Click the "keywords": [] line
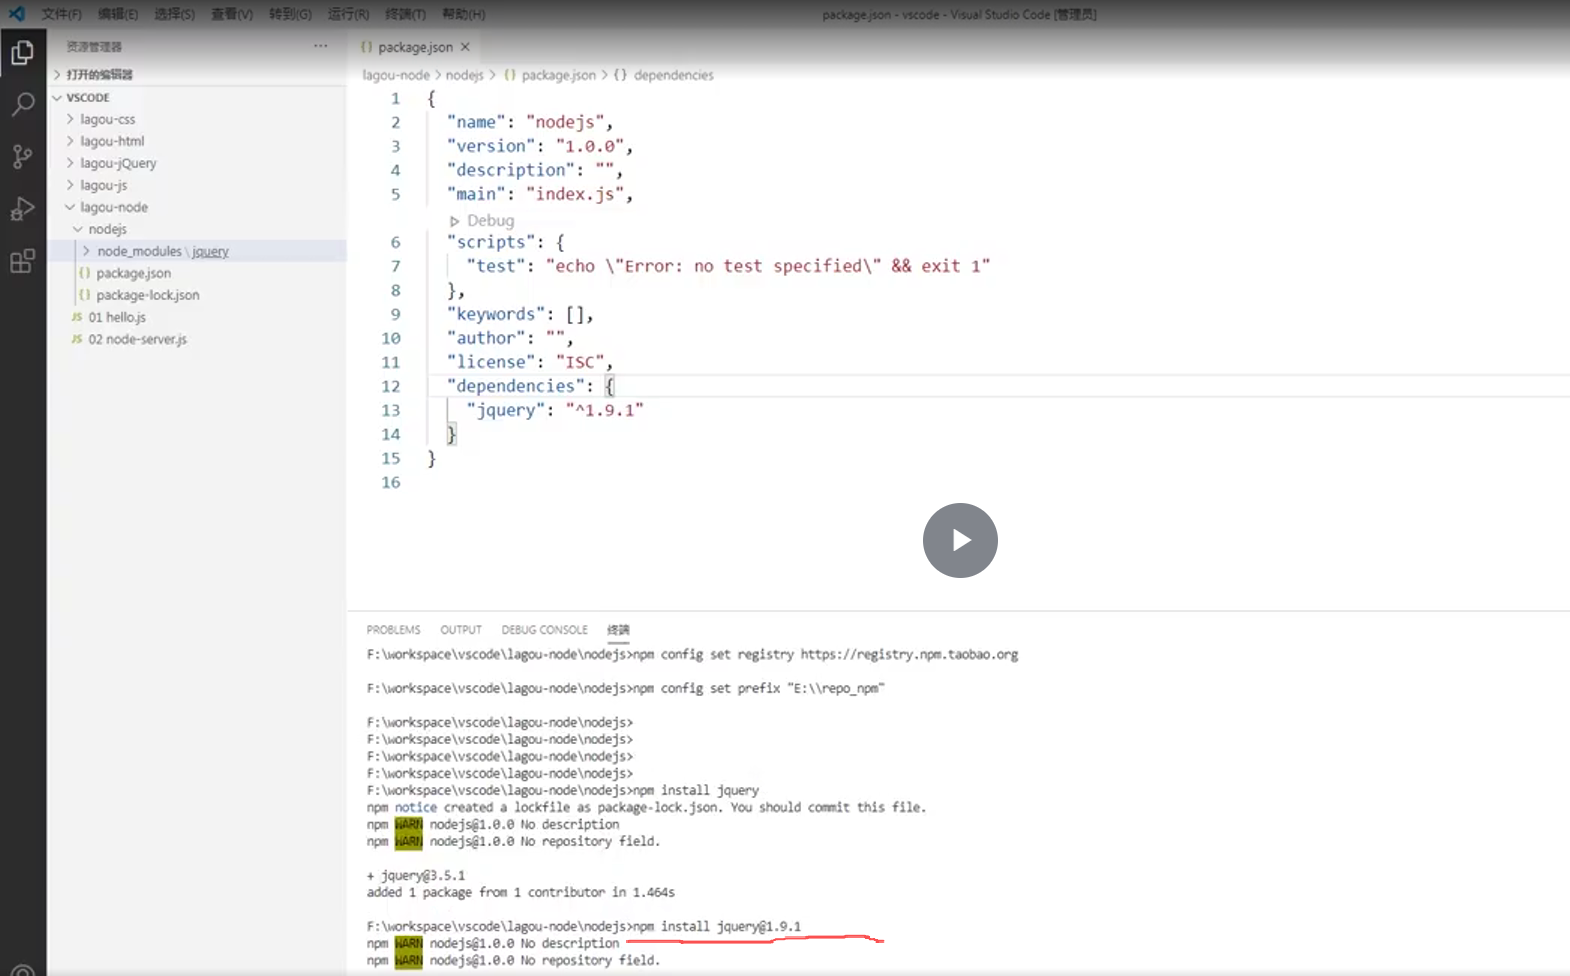 pos(520,314)
